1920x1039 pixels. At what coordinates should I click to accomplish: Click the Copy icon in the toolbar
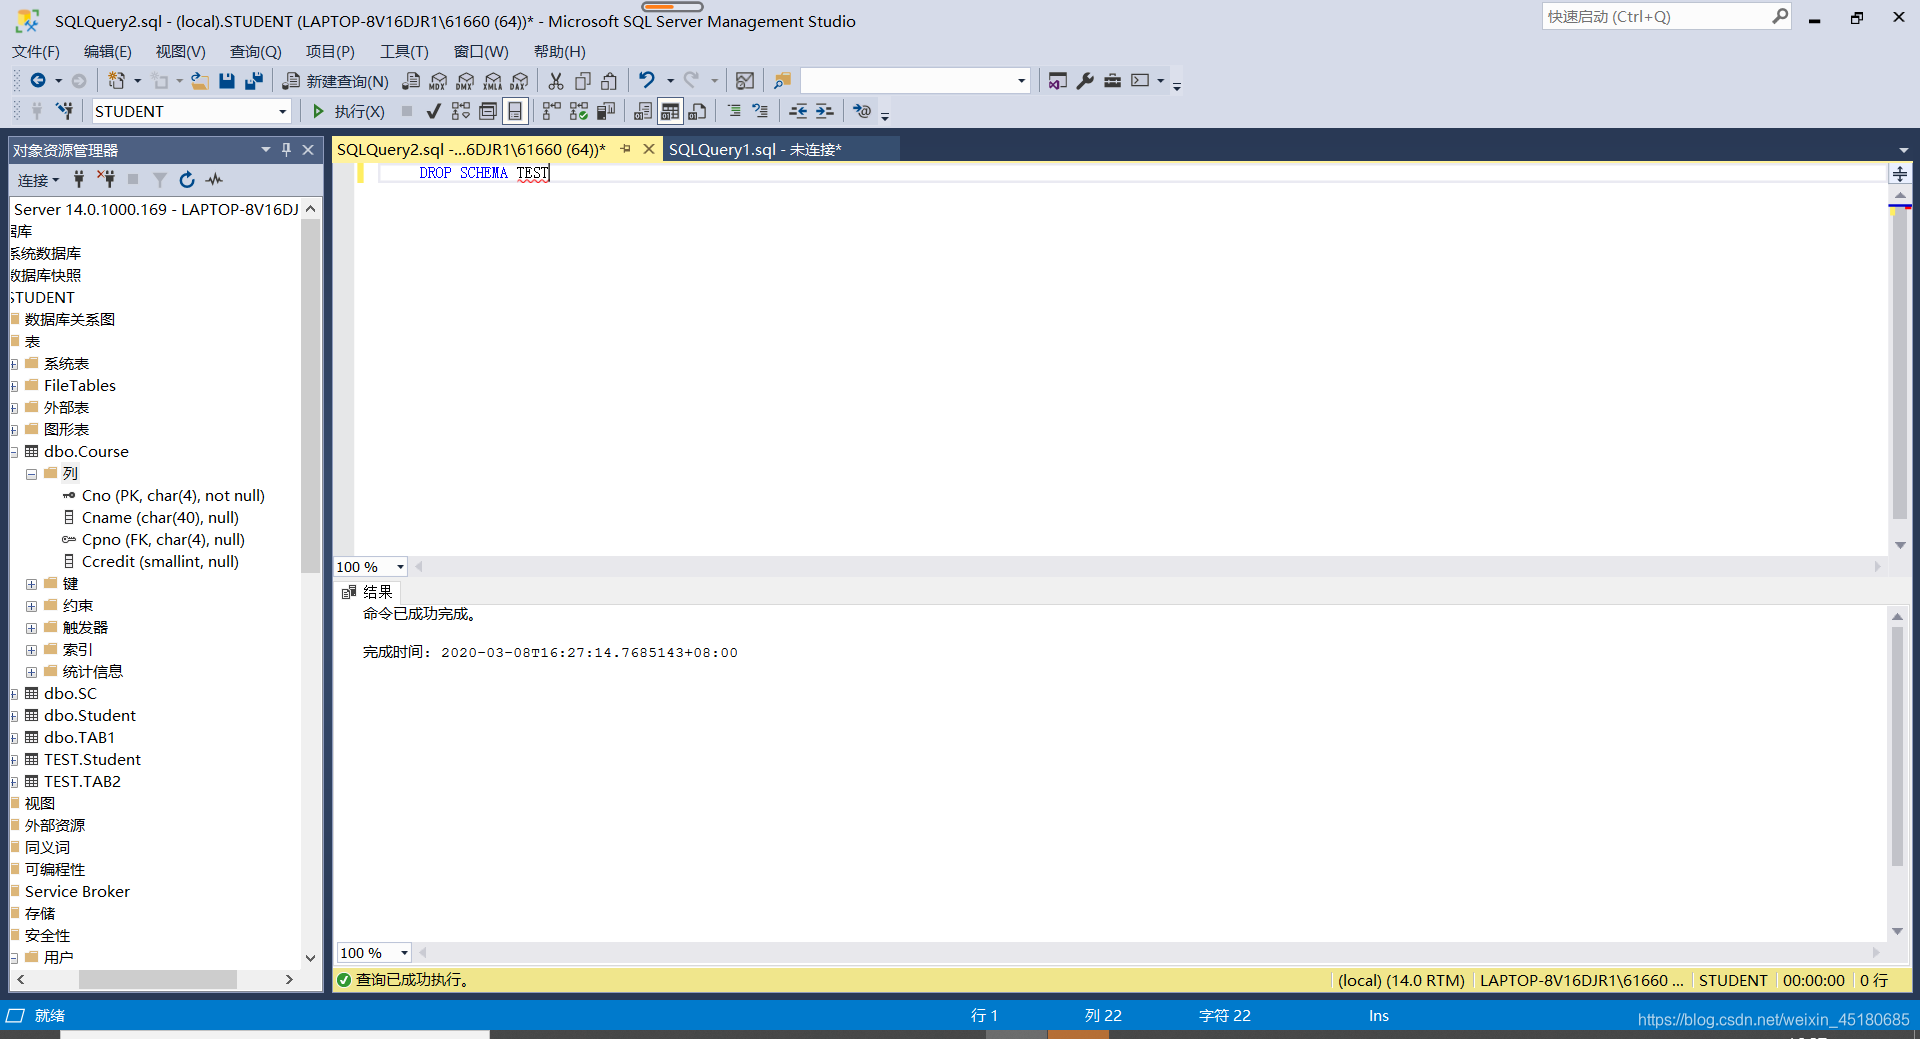click(x=583, y=81)
